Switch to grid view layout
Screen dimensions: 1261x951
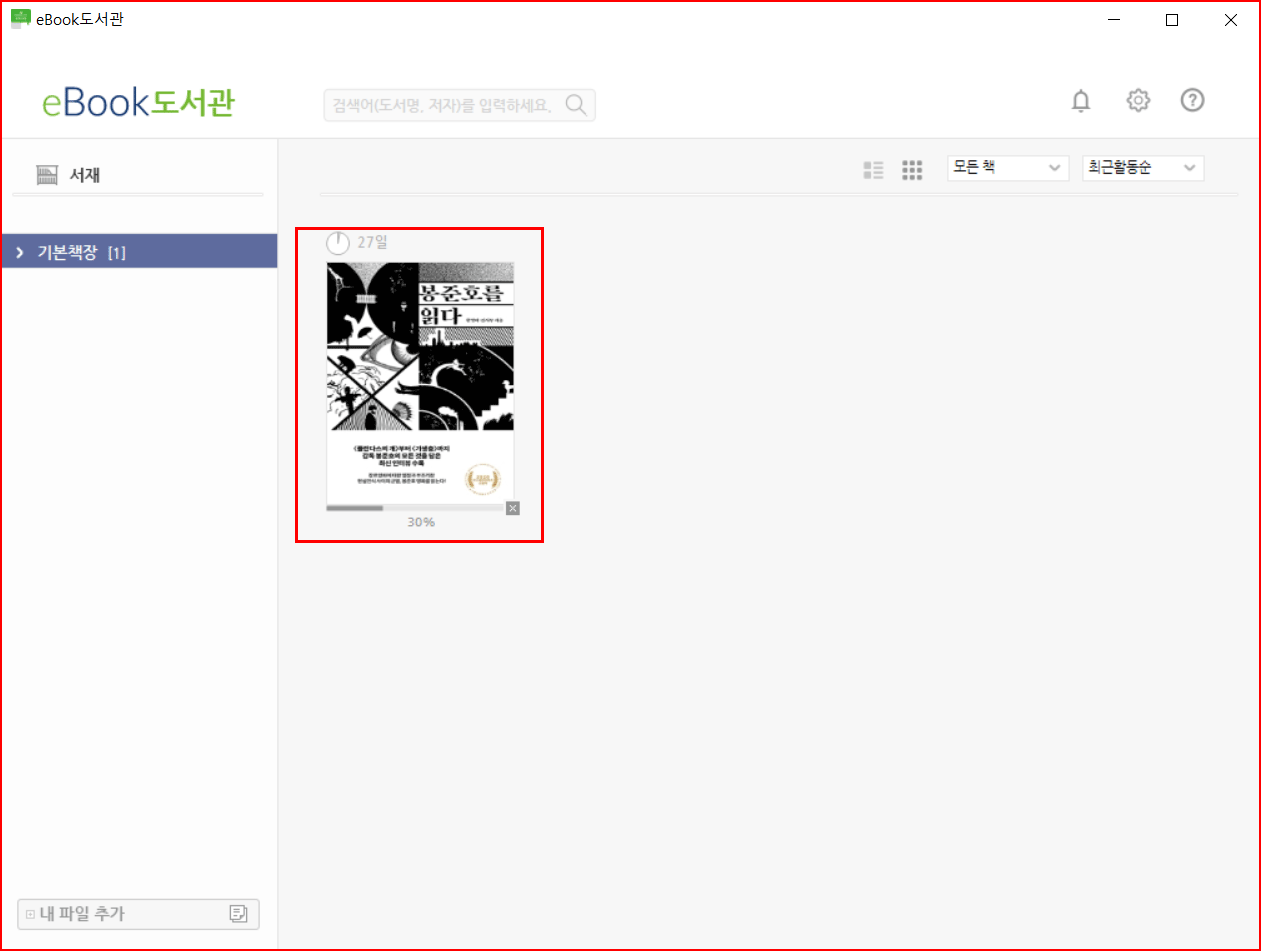(912, 170)
